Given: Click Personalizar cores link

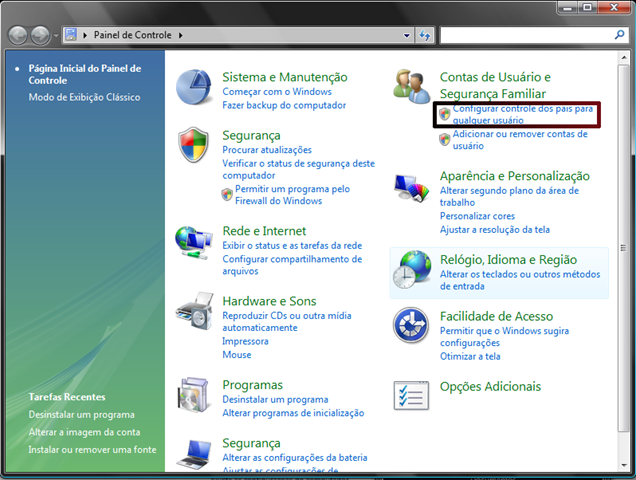Looking at the screenshot, I should tap(477, 216).
